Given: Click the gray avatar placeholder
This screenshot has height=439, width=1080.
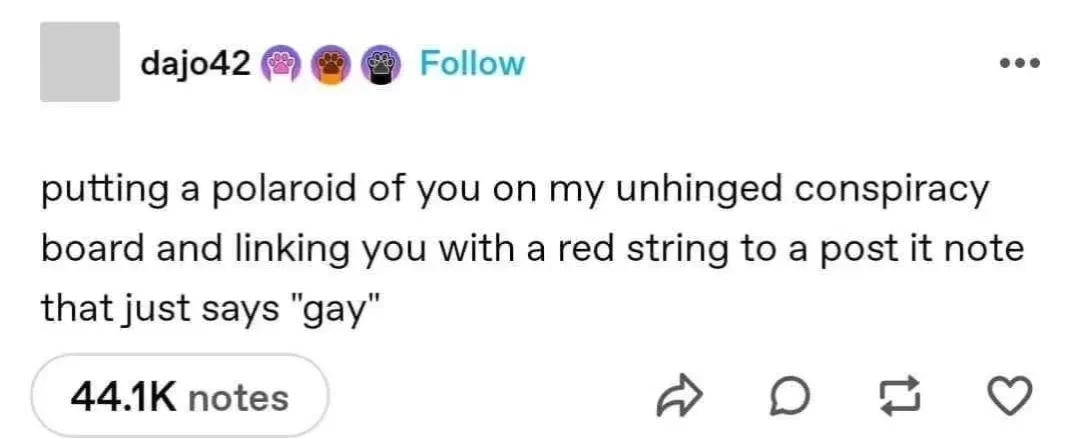Looking at the screenshot, I should [80, 62].
